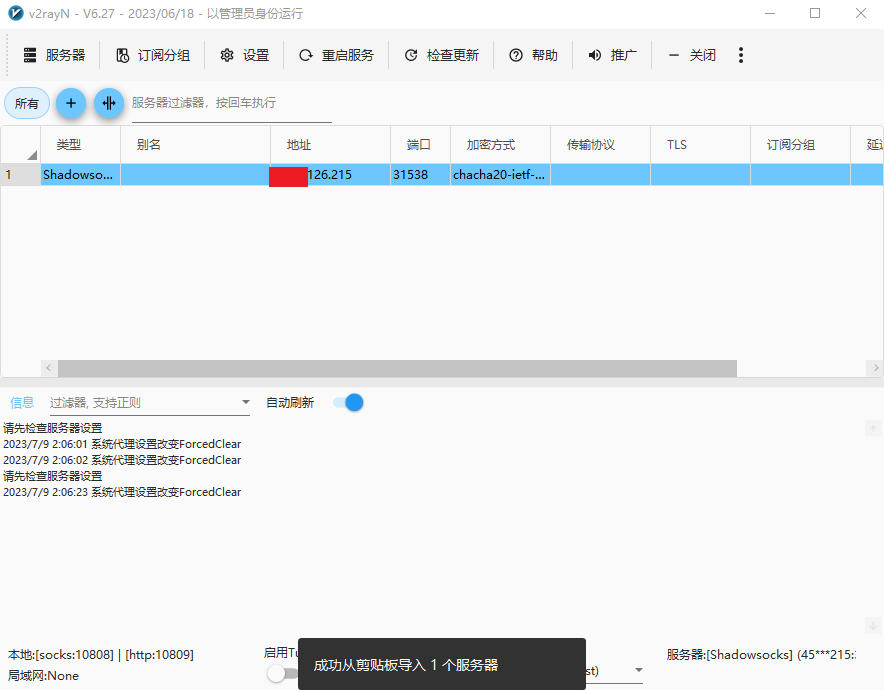Screen dimensions: 884x690
Task: Select row header number 1
Action: tap(20, 175)
